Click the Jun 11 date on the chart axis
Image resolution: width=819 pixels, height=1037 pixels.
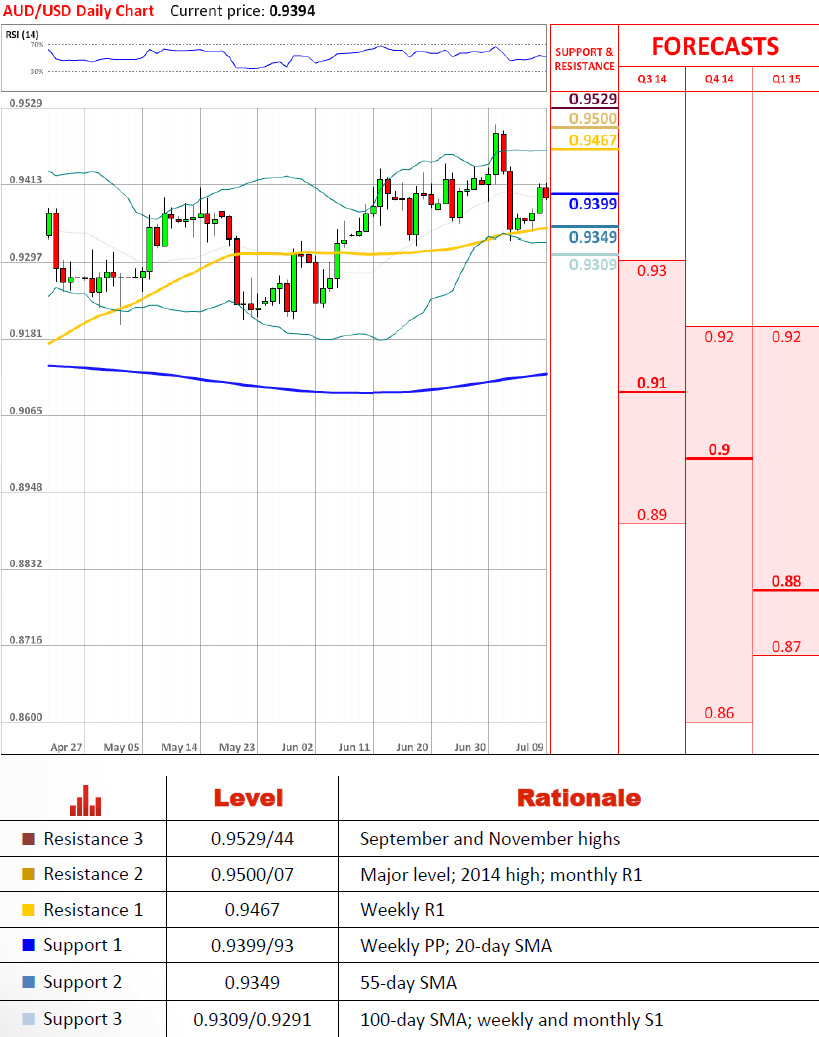click(x=354, y=747)
